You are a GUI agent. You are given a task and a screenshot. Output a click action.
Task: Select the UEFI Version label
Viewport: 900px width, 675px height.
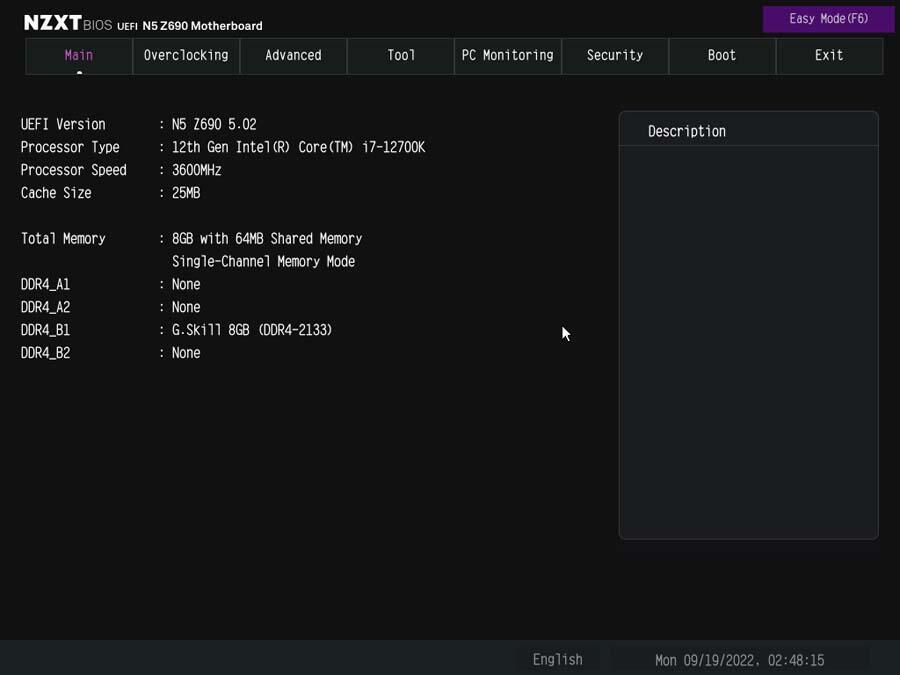[63, 125]
